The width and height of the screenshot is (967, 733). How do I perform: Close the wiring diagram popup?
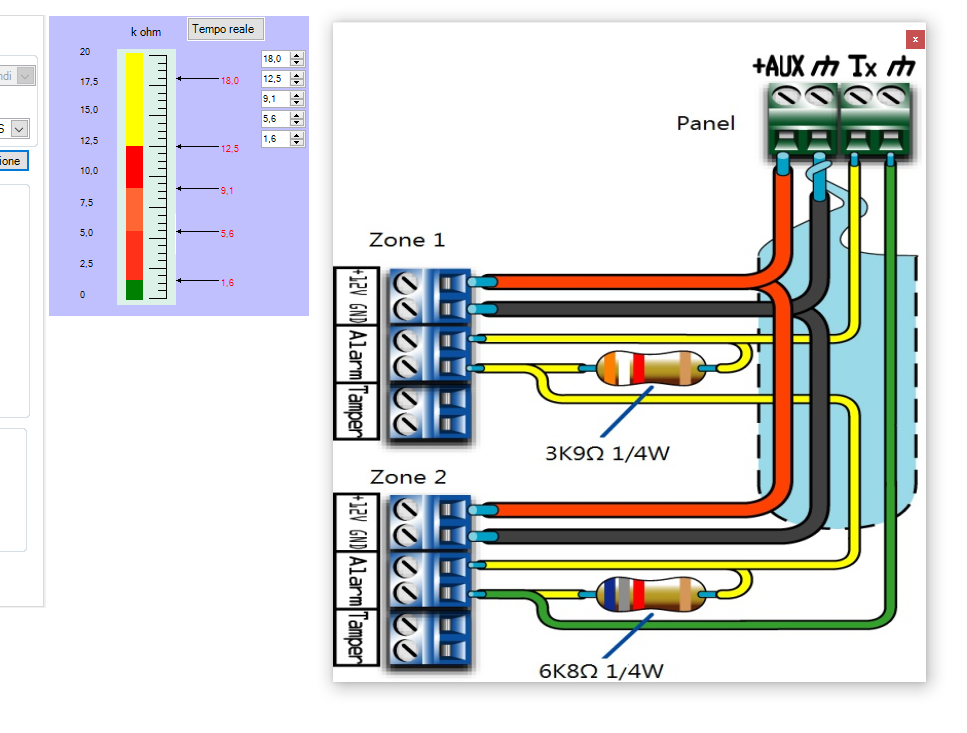click(915, 39)
